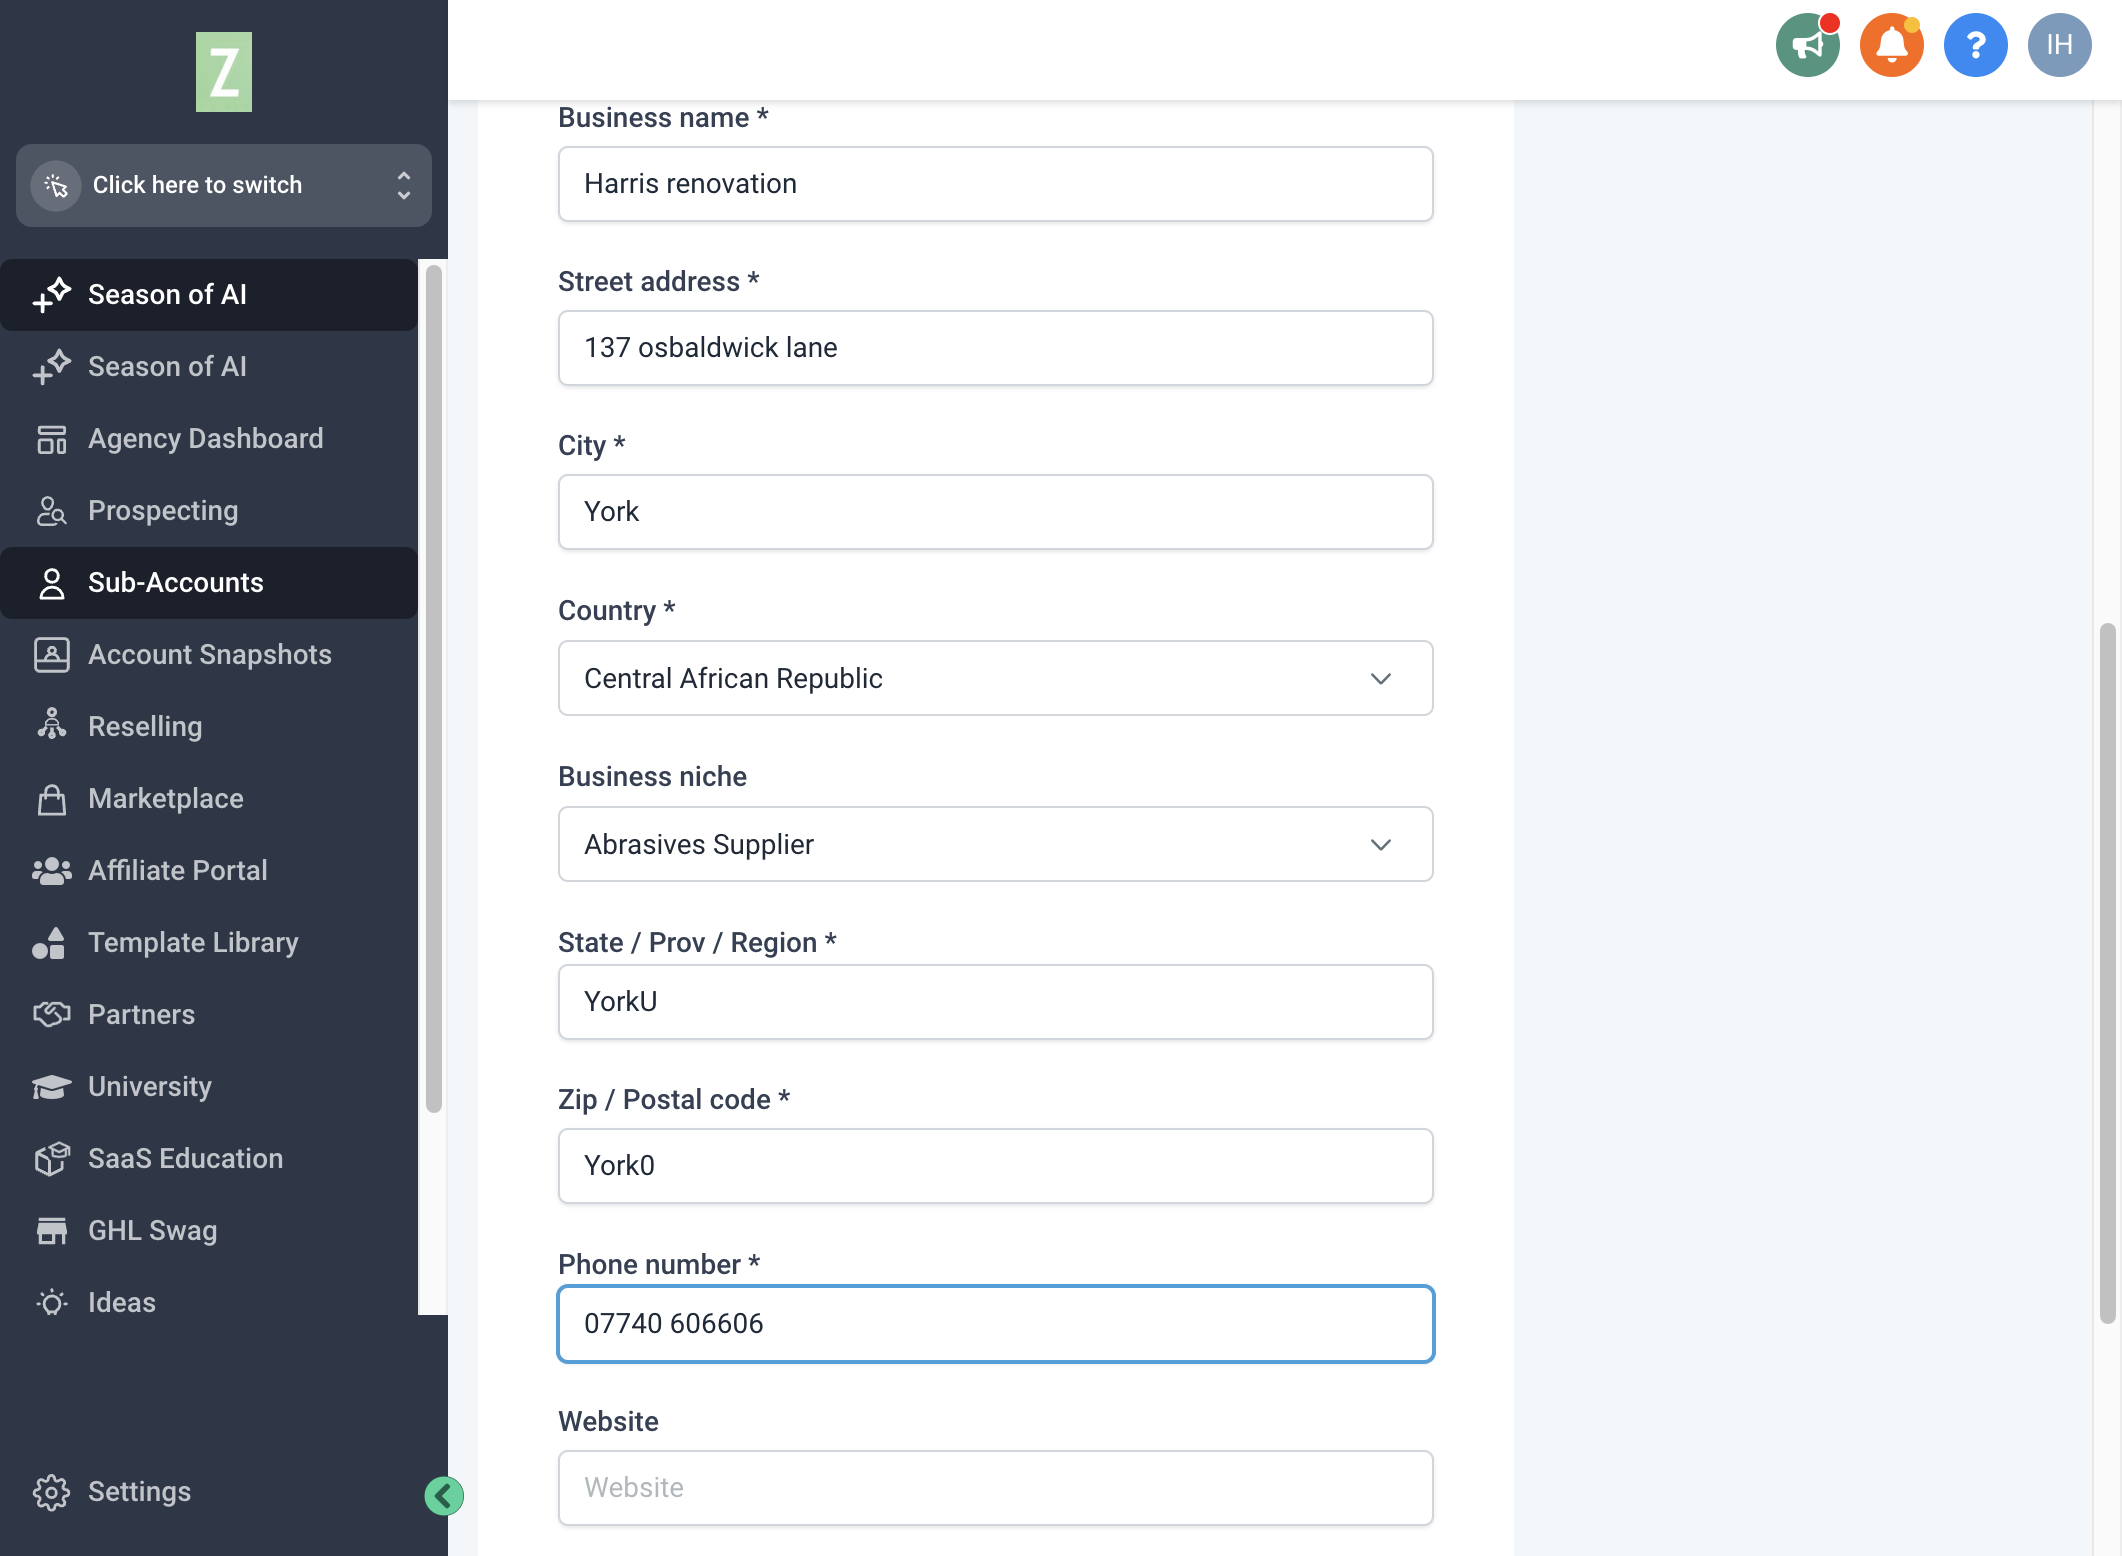The image size is (2122, 1556).
Task: Click the Business name field
Action: 995,184
